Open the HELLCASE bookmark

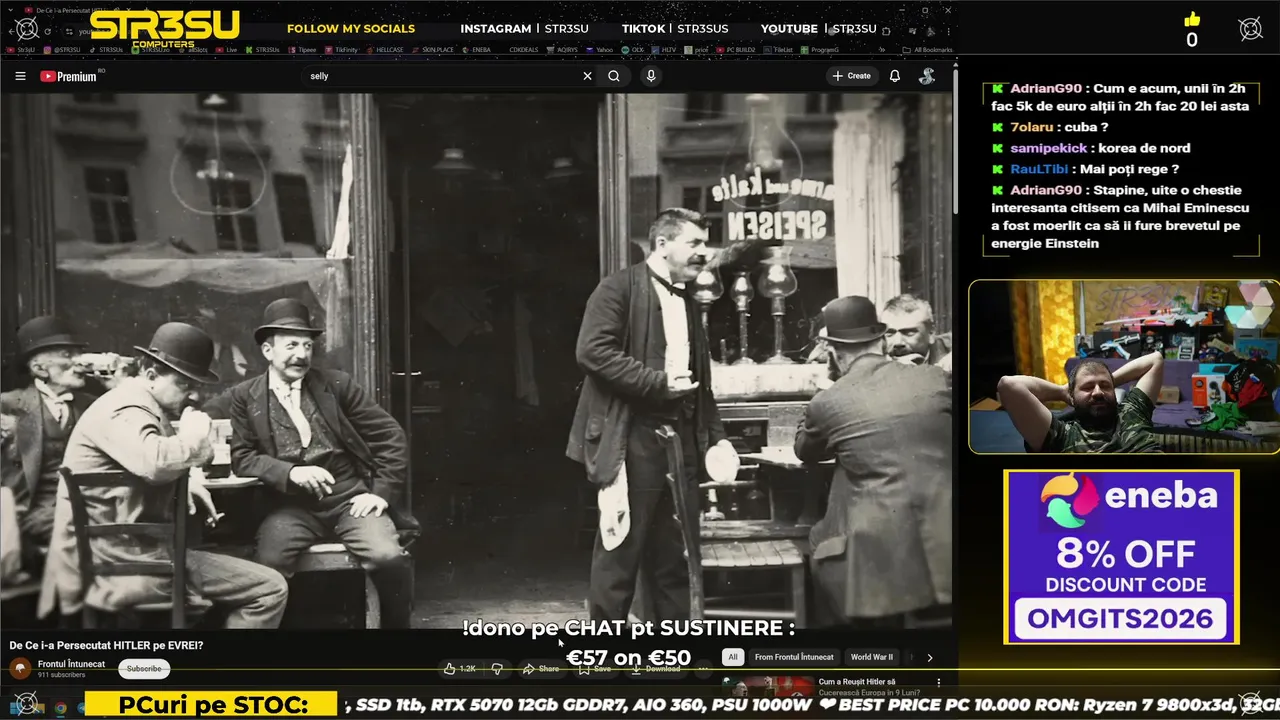pyautogui.click(x=384, y=49)
